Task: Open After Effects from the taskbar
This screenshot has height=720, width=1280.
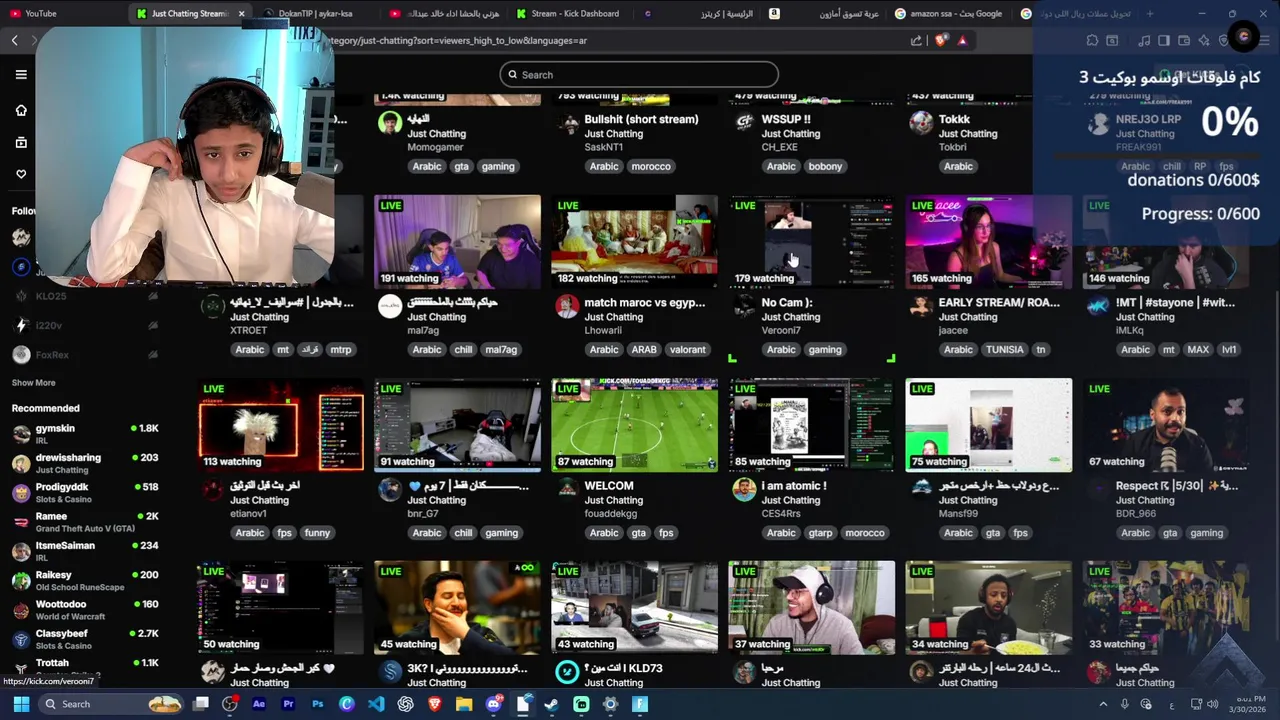Action: coord(259,704)
